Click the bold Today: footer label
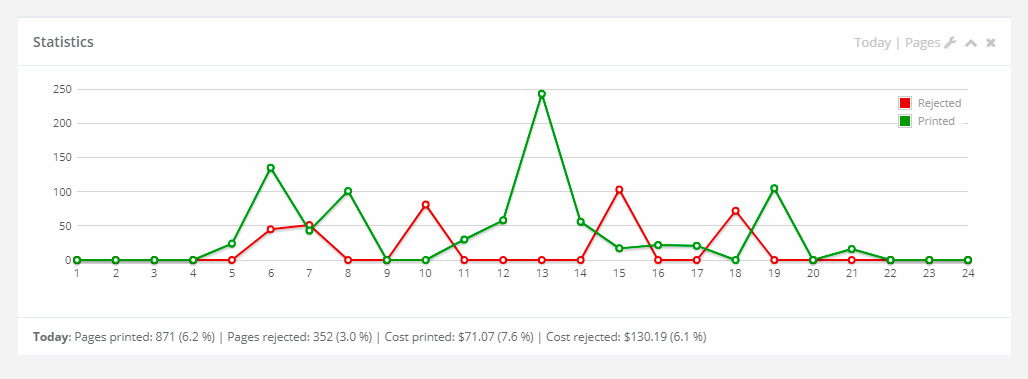 52,338
